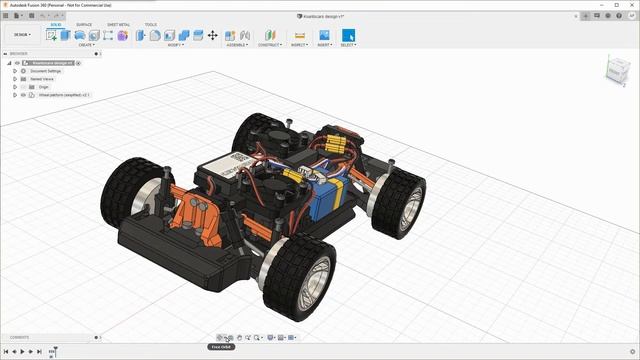640x360 pixels.
Task: Open the CONSTRUCT dropdown menu
Action: tap(270, 45)
